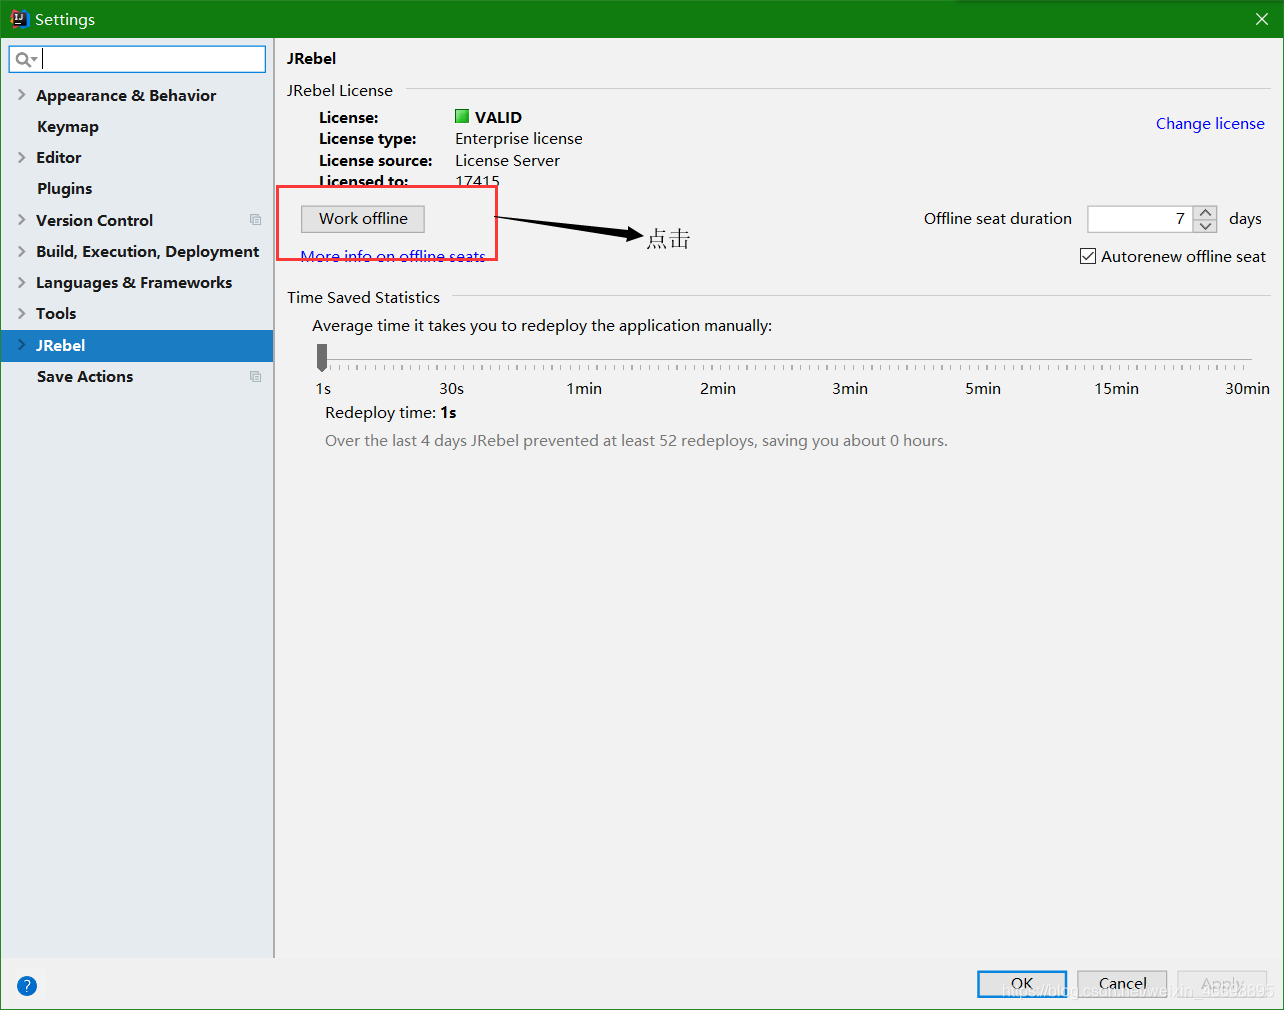Click the IntelliJ IDEA logo in title bar
The height and width of the screenshot is (1010, 1284).
click(19, 19)
